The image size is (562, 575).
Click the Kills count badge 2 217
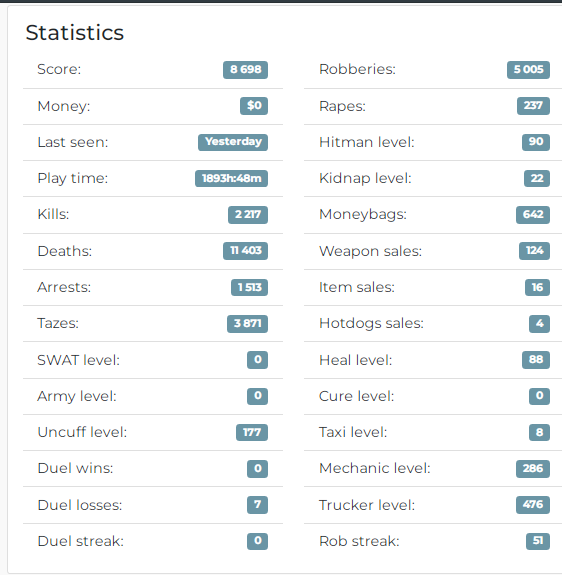pyautogui.click(x=248, y=215)
